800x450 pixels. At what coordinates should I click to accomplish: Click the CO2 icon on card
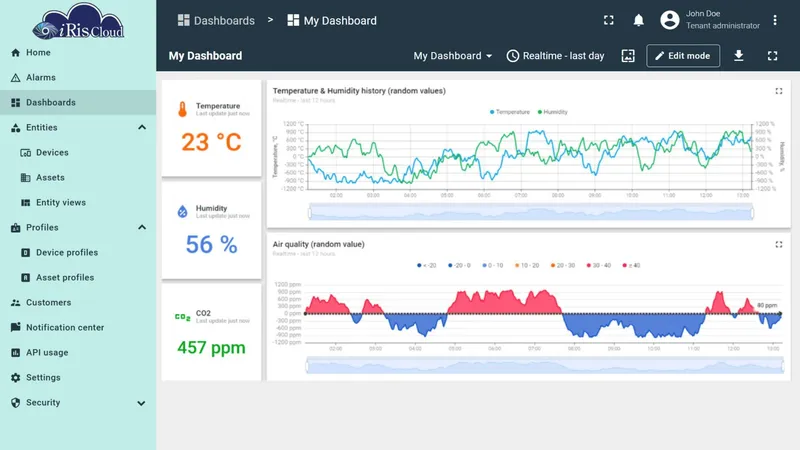[x=182, y=317]
